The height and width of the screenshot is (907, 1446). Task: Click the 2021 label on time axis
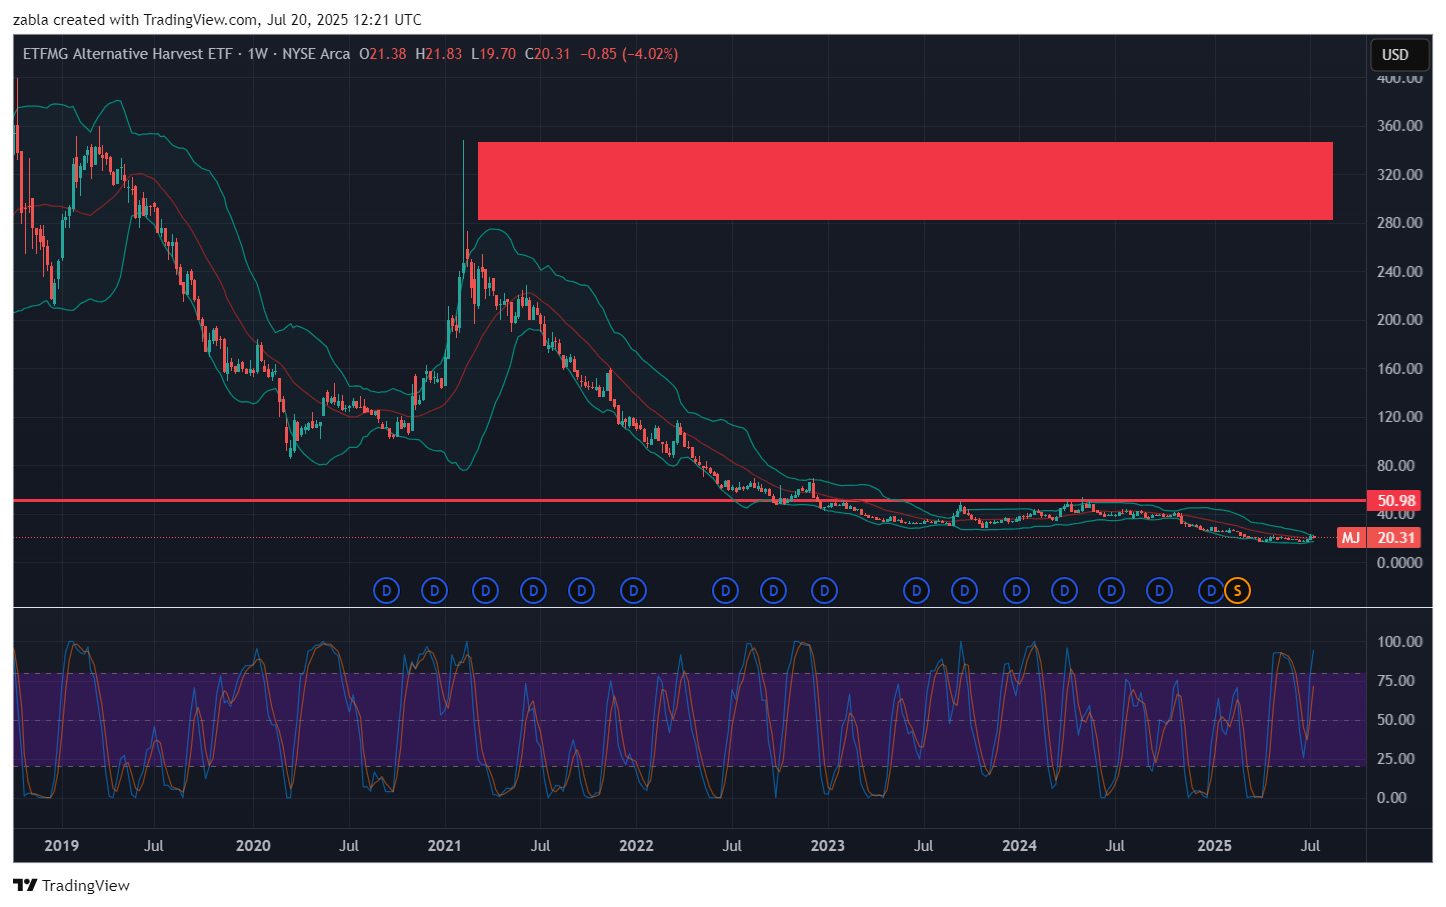(444, 846)
